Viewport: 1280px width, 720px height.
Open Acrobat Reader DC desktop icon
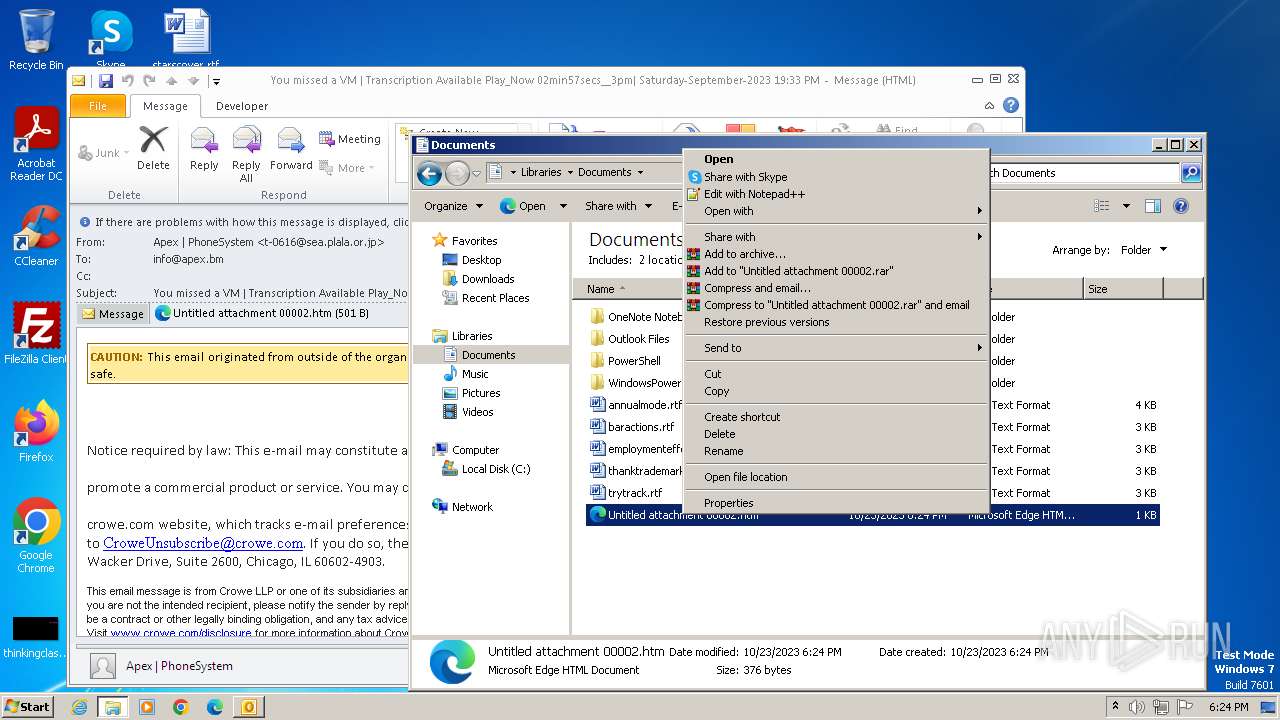click(x=36, y=144)
